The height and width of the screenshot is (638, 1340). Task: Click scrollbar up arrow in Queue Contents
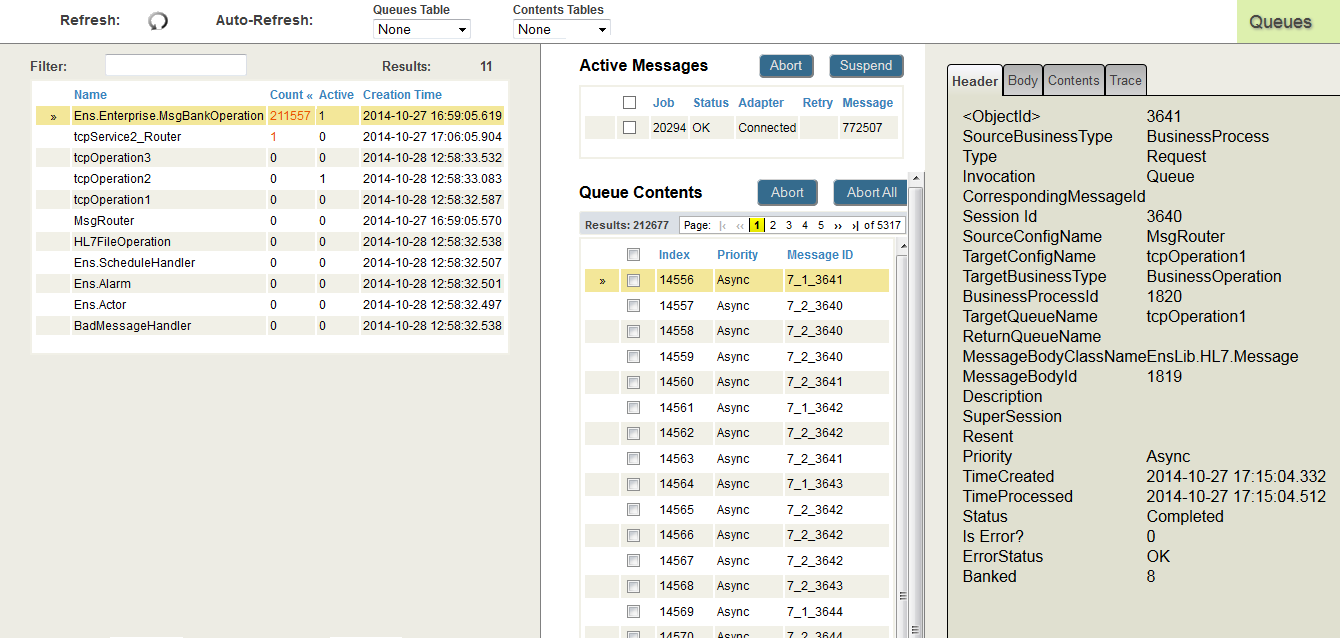click(x=901, y=246)
